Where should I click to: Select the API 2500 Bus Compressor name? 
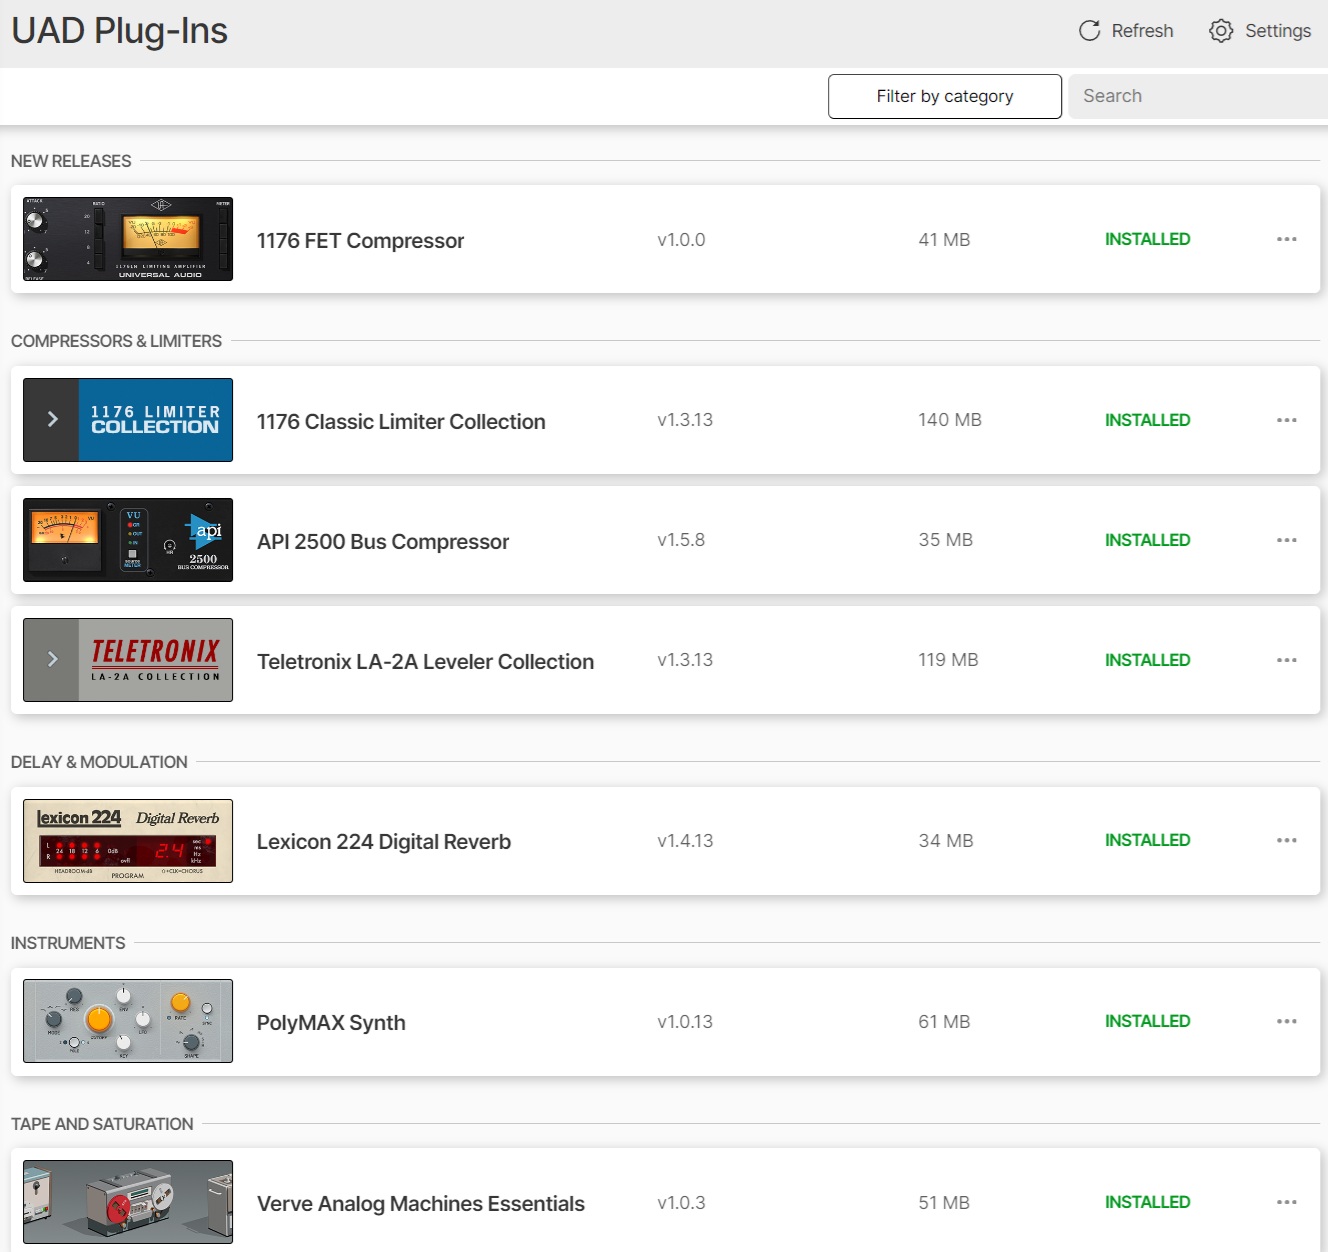383,542
